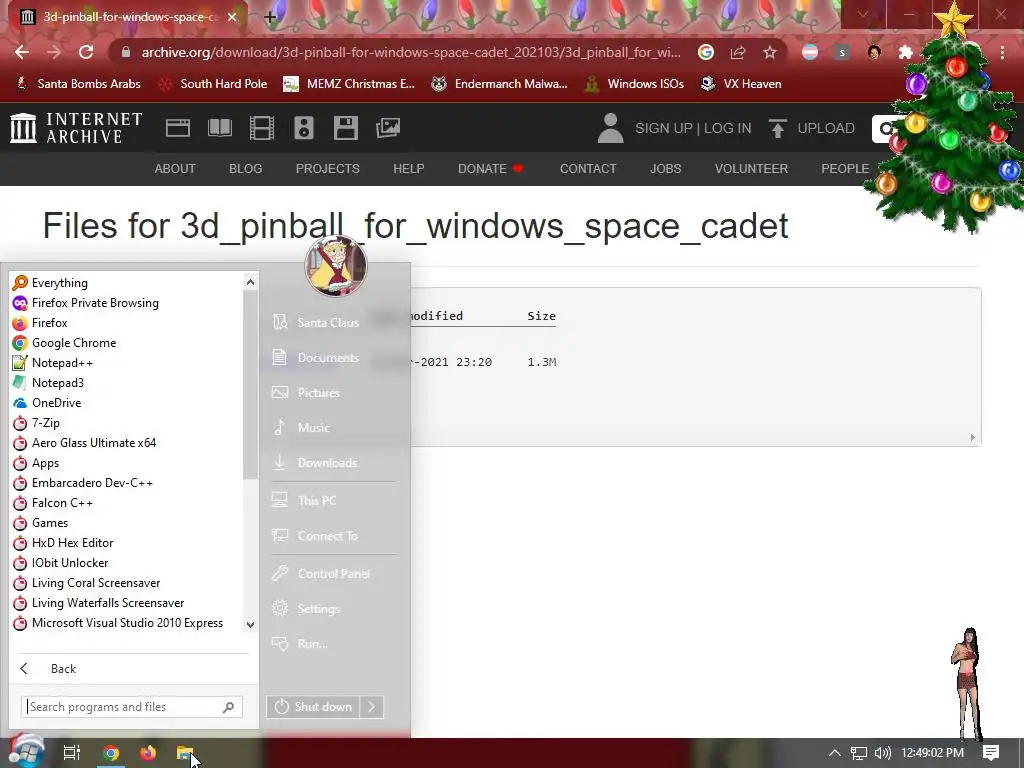Close the 3d-pinball tab
This screenshot has width=1024, height=768.
(232, 17)
